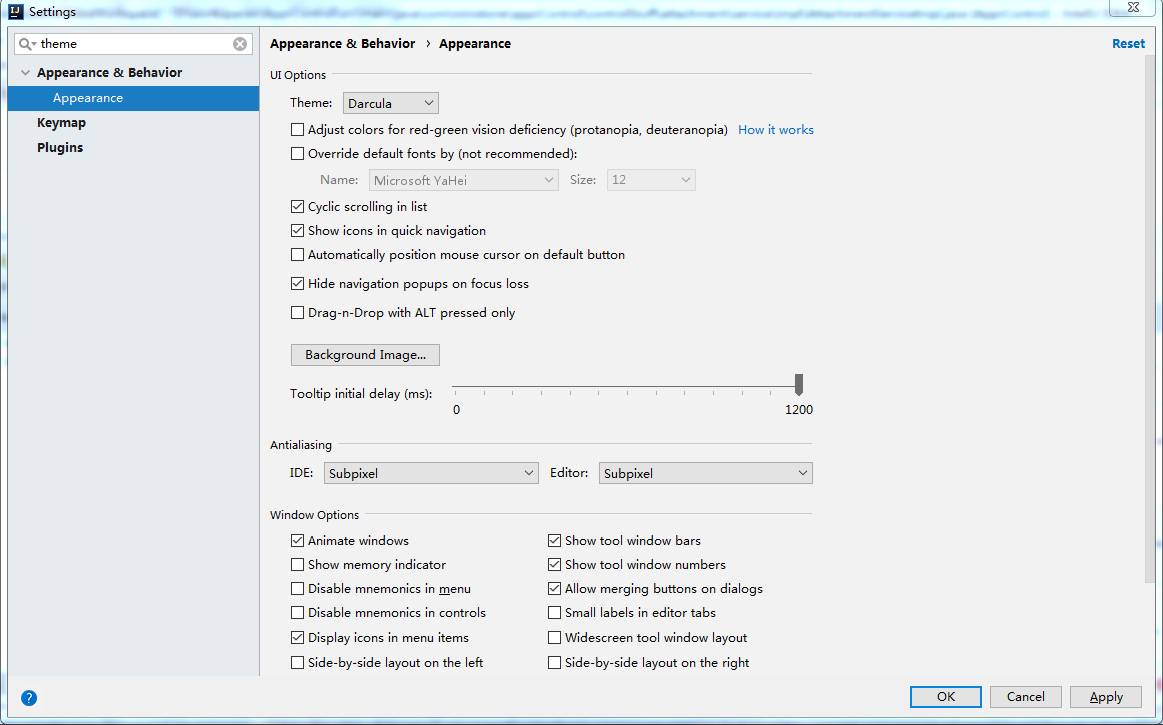Image resolution: width=1163 pixels, height=725 pixels.
Task: Check Disable mnemonics in menu
Action: tap(297, 588)
